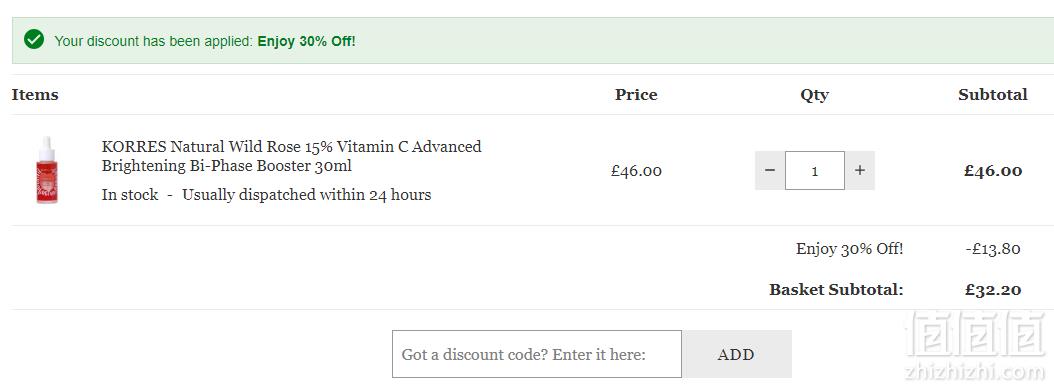This screenshot has height=389, width=1054.
Task: Click the bold 'Enjoy 30% Off!' banner text
Action: (x=307, y=41)
